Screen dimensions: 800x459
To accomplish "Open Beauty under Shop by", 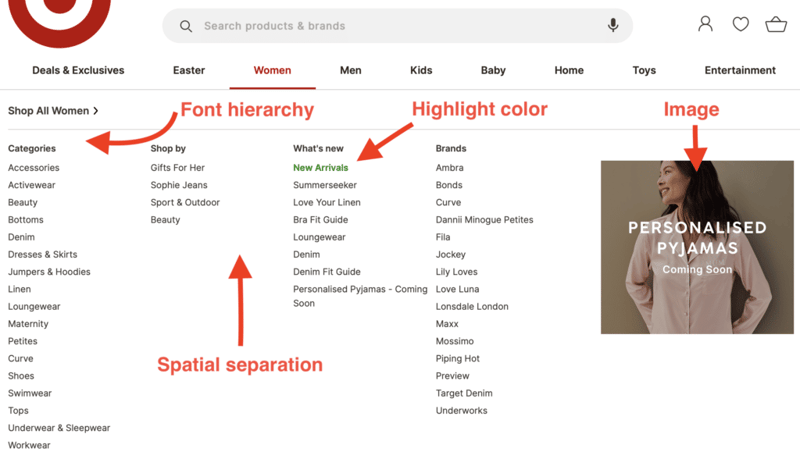I will click(x=165, y=220).
